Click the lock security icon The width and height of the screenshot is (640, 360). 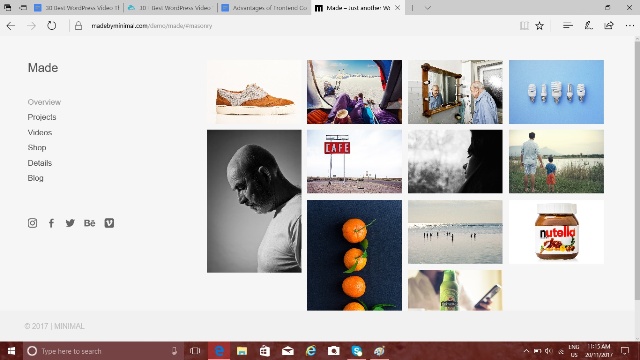pyautogui.click(x=78, y=26)
